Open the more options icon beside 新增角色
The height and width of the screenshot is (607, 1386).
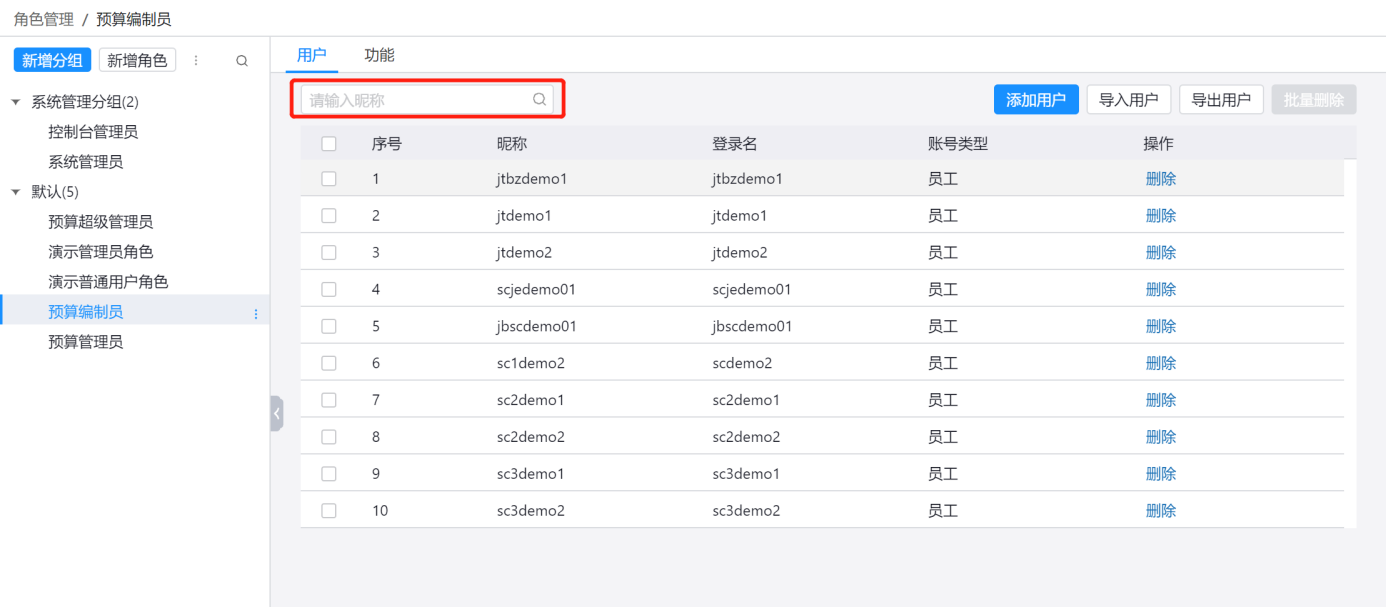pyautogui.click(x=196, y=61)
